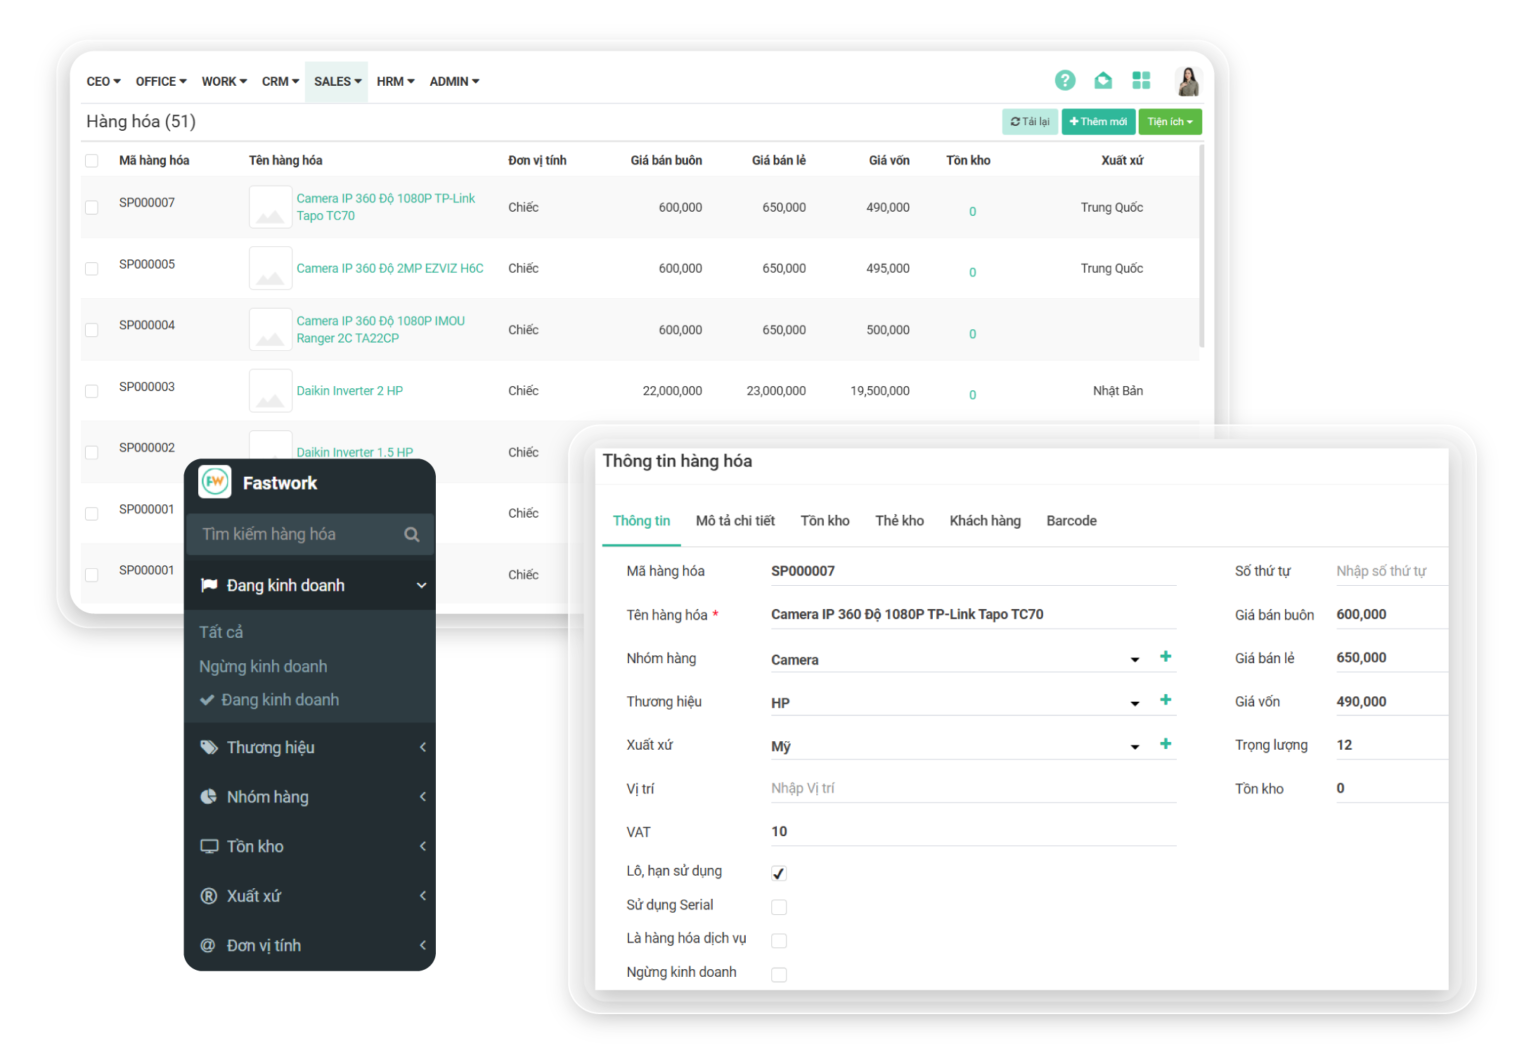Click the search magnifier in sidebar
Screen dimensions: 1536x1050
411,535
